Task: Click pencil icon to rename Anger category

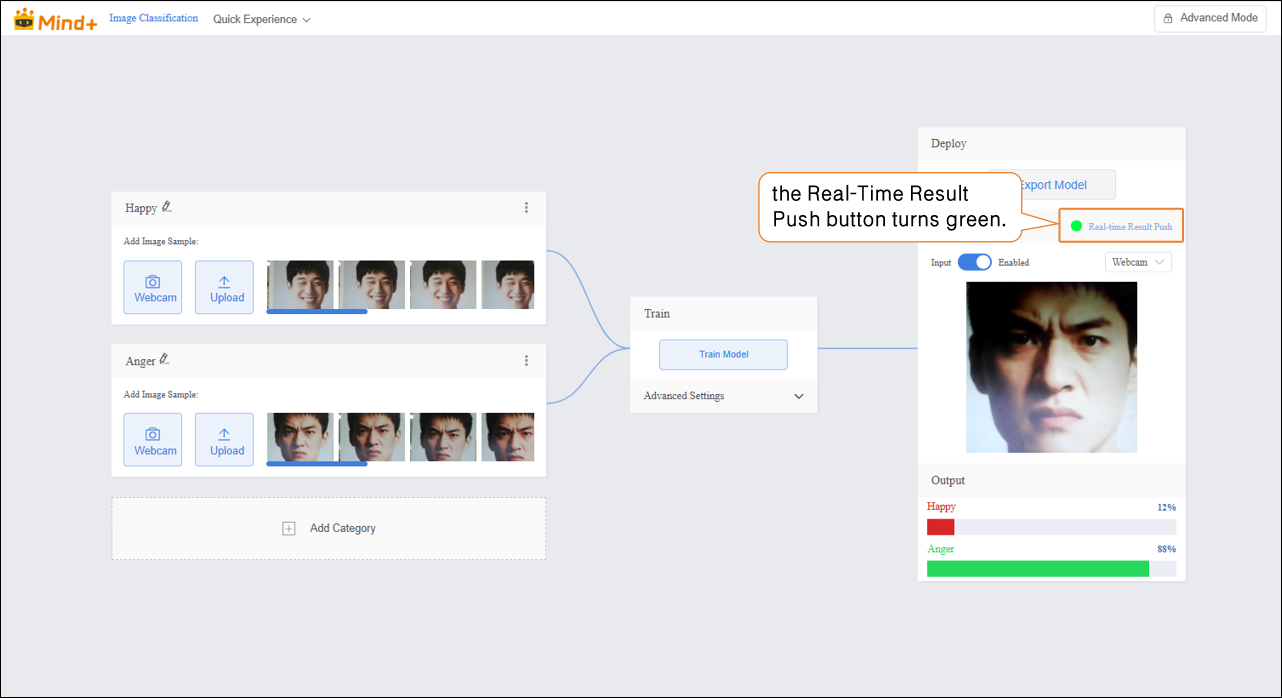Action: 165,360
